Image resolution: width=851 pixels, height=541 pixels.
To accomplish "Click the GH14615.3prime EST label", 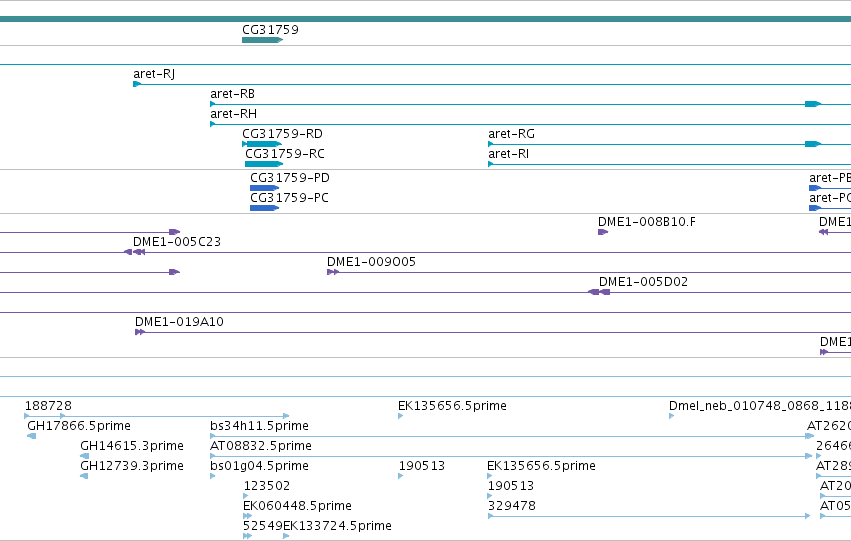I will tap(132, 446).
